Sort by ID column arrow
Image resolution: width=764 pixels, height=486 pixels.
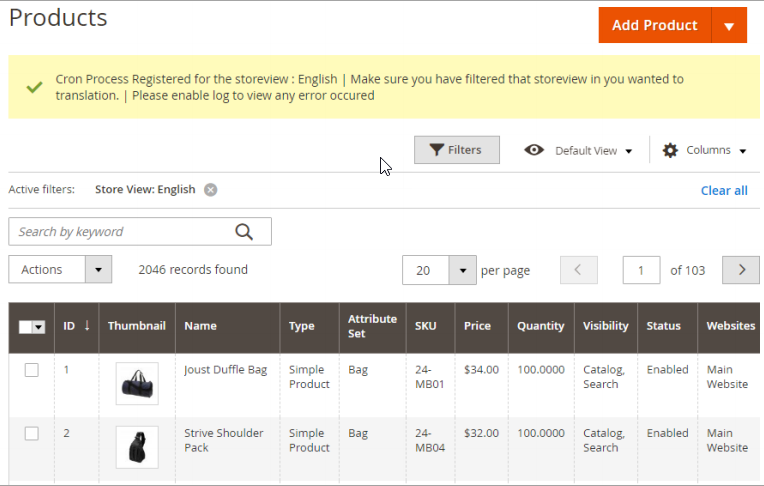click(x=86, y=325)
